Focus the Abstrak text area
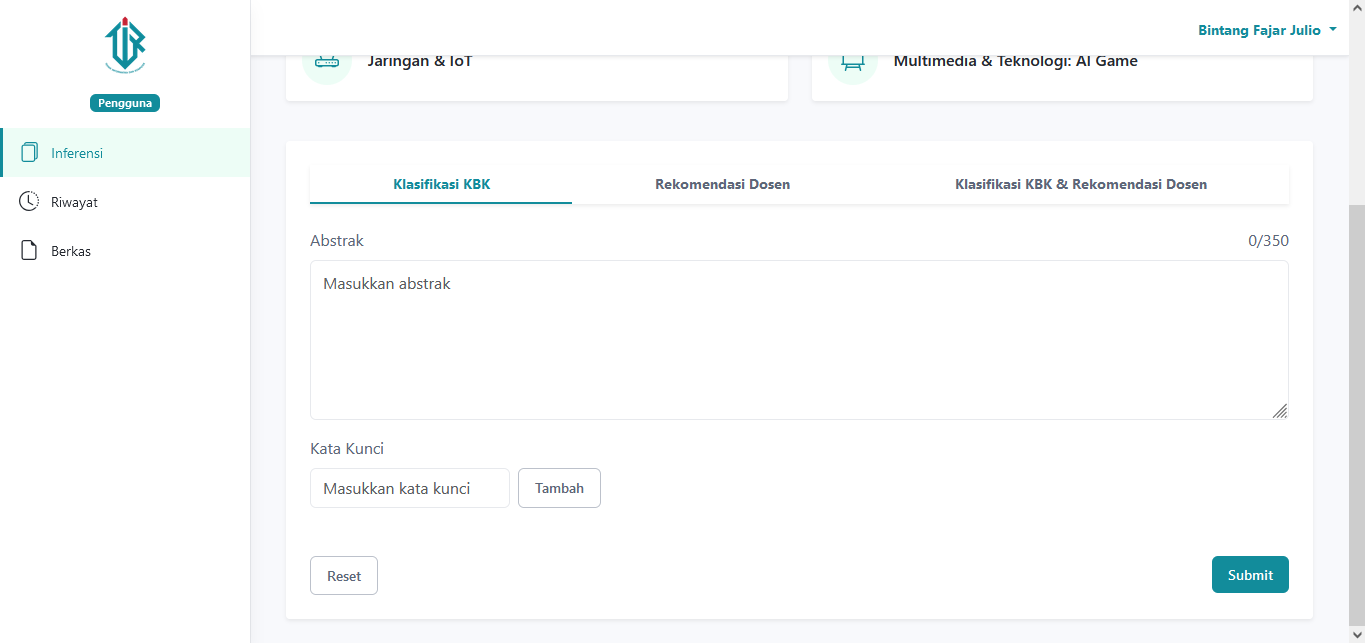The height and width of the screenshot is (643, 1365). pos(798,340)
